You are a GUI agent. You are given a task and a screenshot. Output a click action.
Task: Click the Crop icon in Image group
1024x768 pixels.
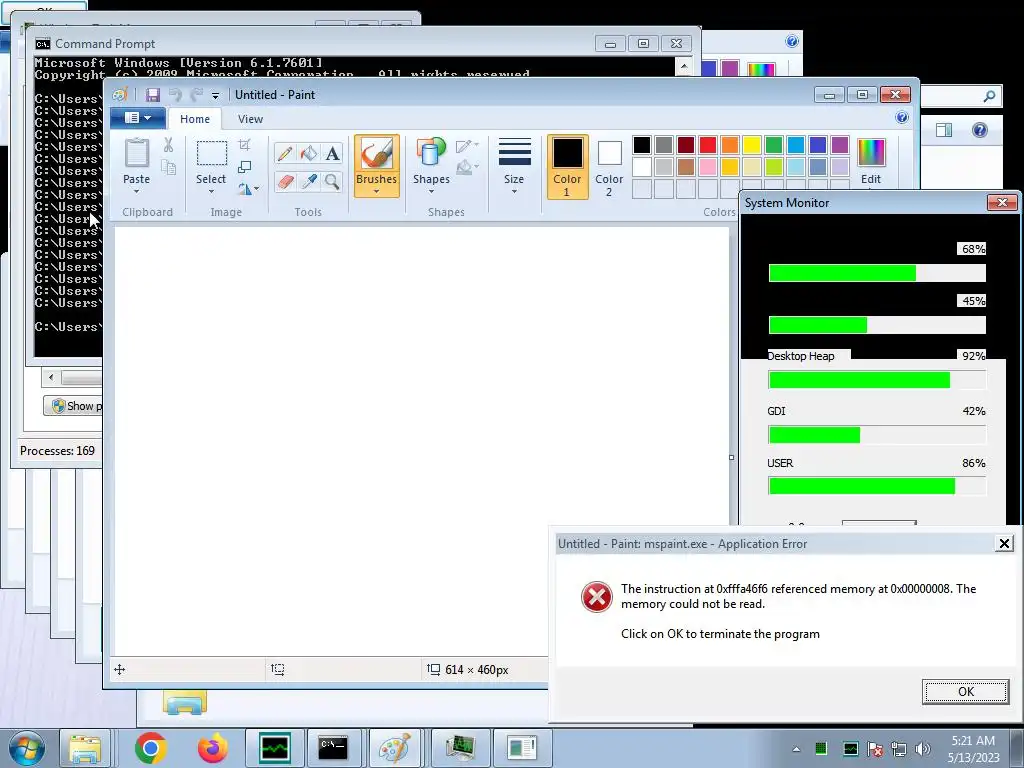[x=245, y=145]
